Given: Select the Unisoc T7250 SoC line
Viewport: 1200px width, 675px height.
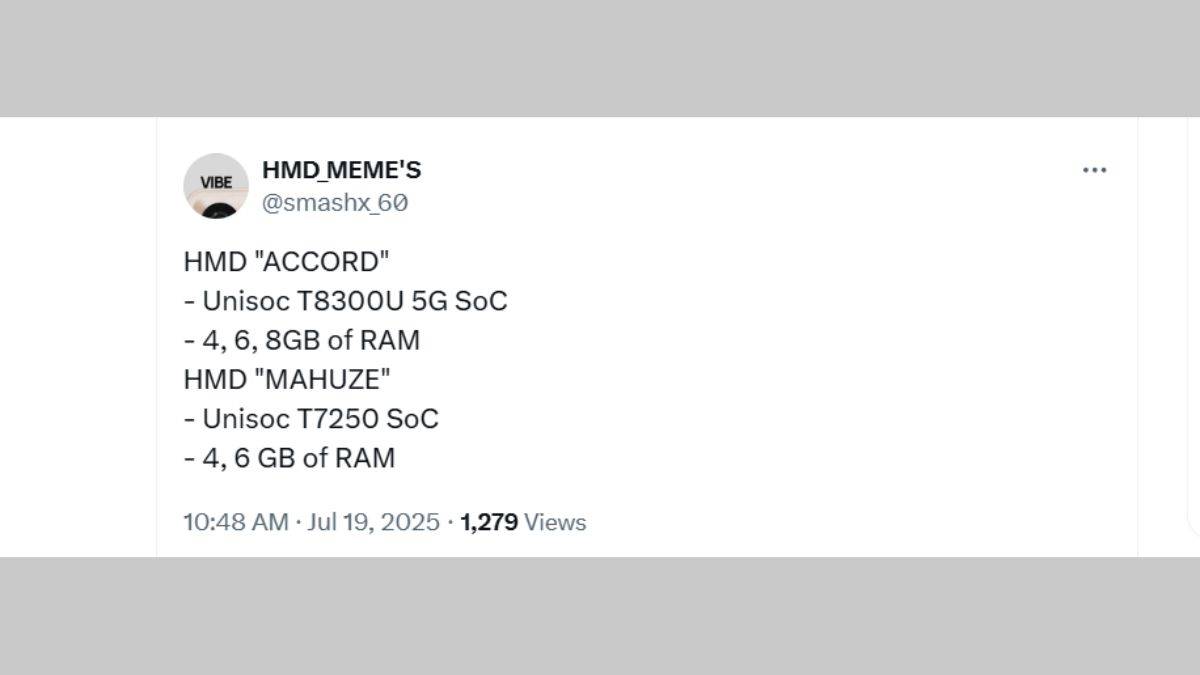Looking at the screenshot, I should (311, 419).
